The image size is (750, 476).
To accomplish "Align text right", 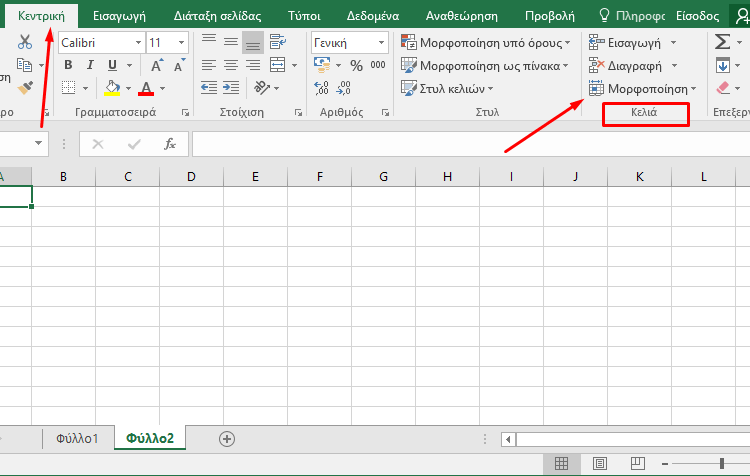I will click(253, 65).
